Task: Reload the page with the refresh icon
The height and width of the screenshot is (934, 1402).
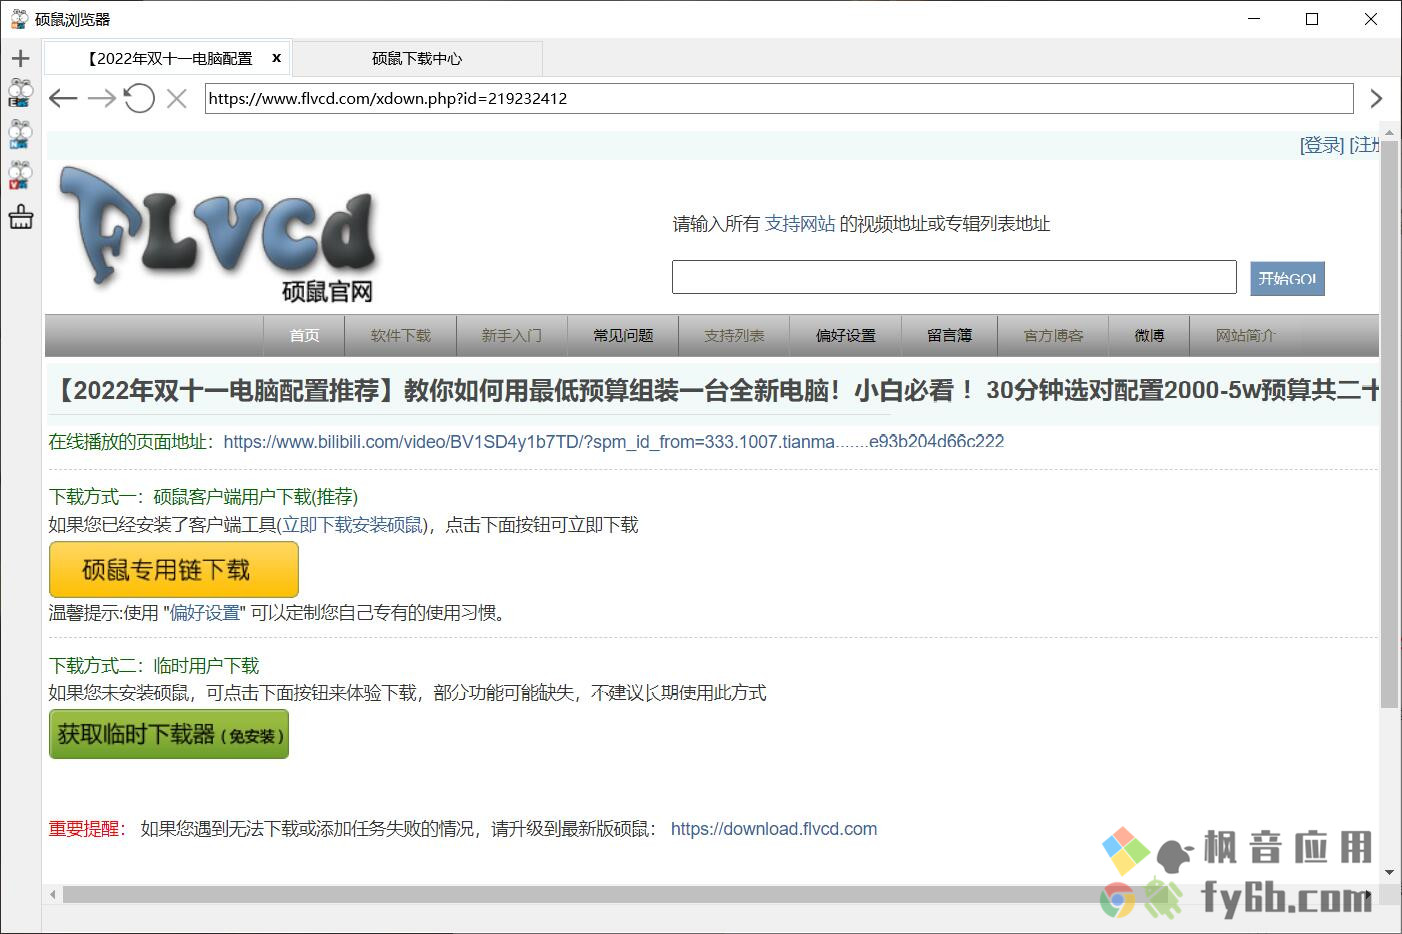Action: coord(139,98)
